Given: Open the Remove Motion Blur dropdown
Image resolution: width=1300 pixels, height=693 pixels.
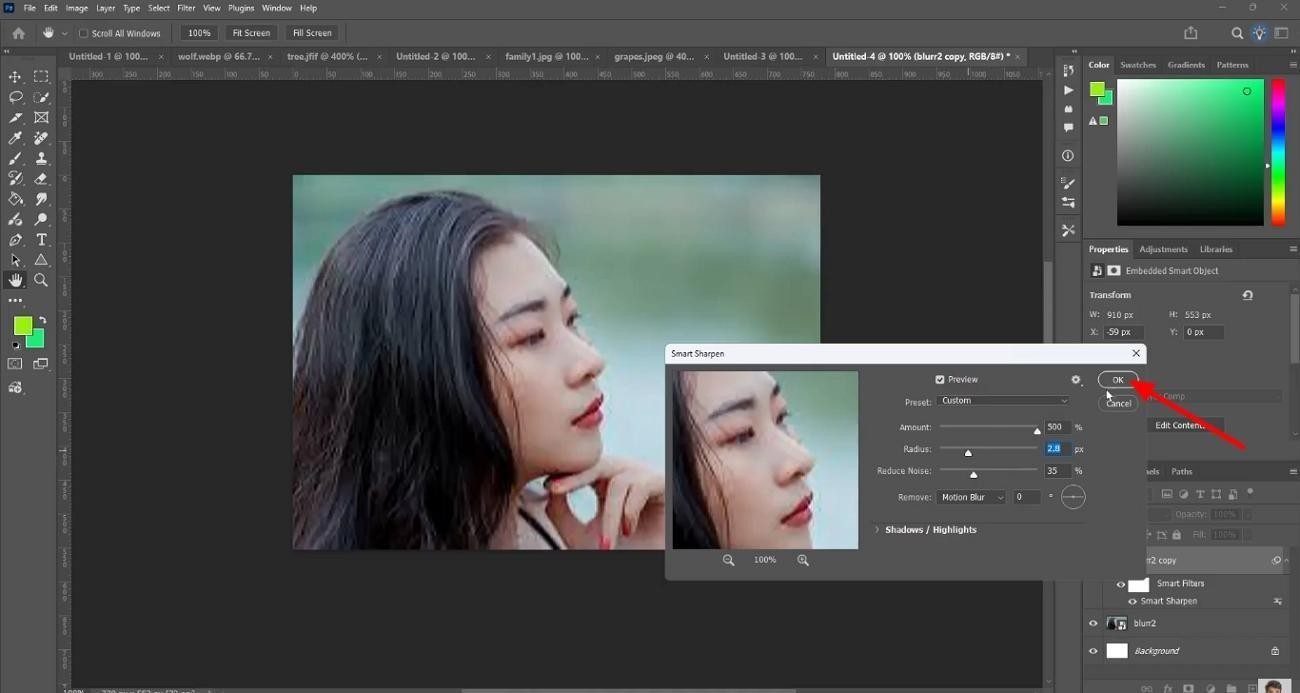Looking at the screenshot, I should [971, 497].
